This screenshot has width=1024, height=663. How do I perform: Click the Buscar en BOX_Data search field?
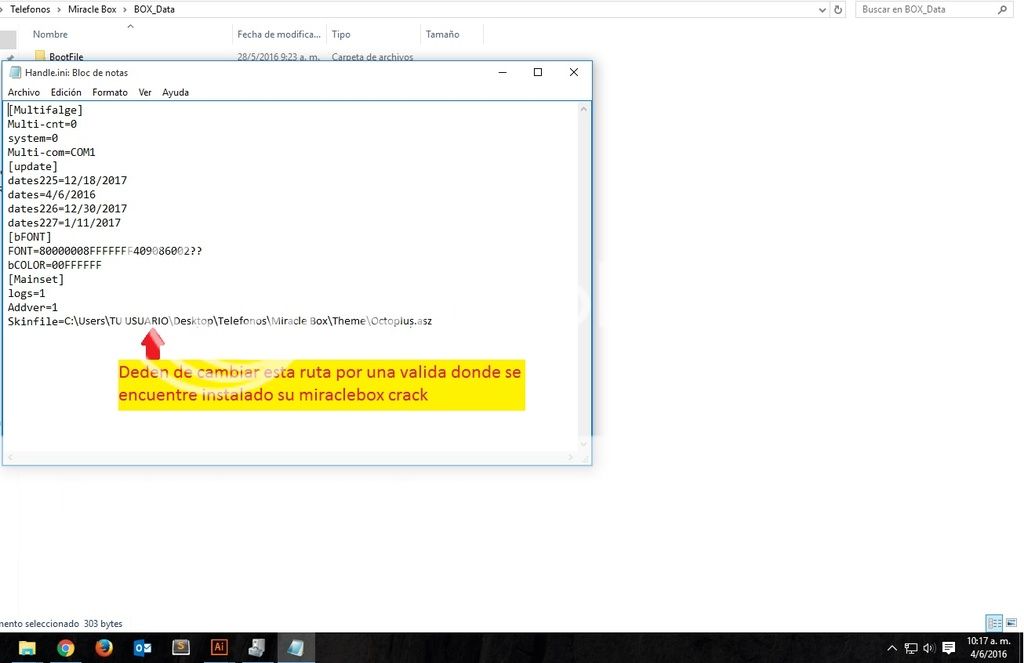tap(925, 9)
